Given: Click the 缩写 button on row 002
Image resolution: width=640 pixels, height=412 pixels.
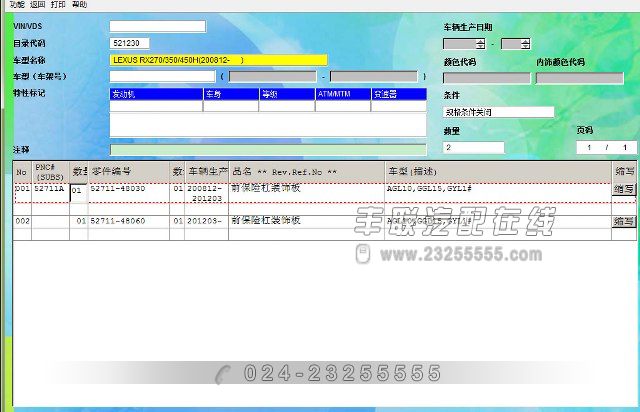Looking at the screenshot, I should pyautogui.click(x=624, y=221).
